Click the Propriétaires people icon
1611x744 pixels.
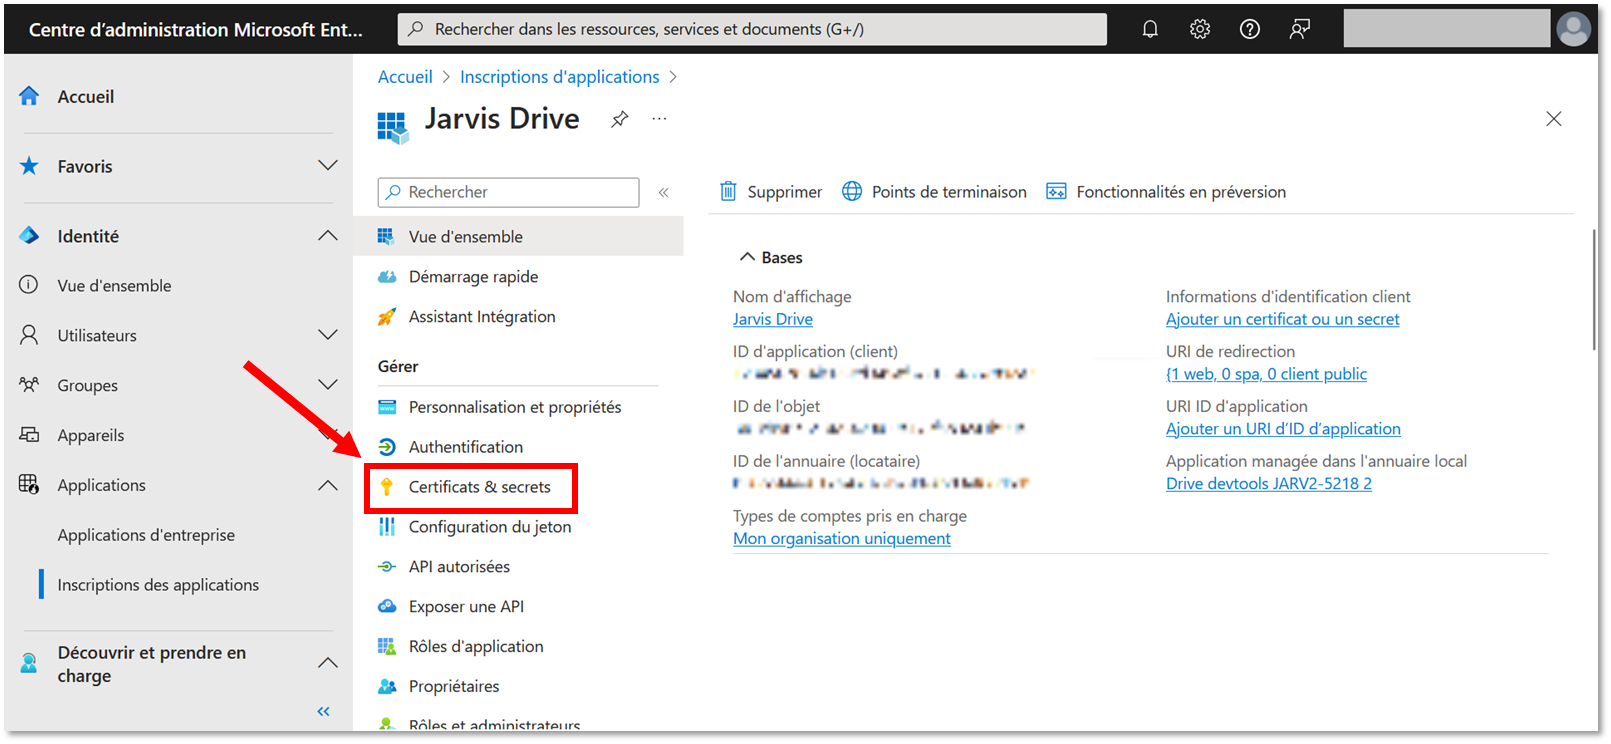[387, 687]
